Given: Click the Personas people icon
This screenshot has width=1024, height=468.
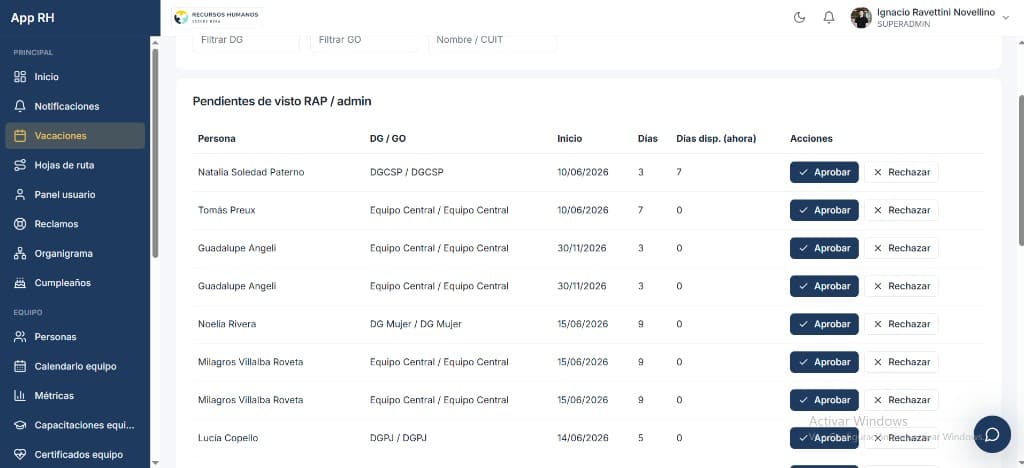Looking at the screenshot, I should coord(20,337).
